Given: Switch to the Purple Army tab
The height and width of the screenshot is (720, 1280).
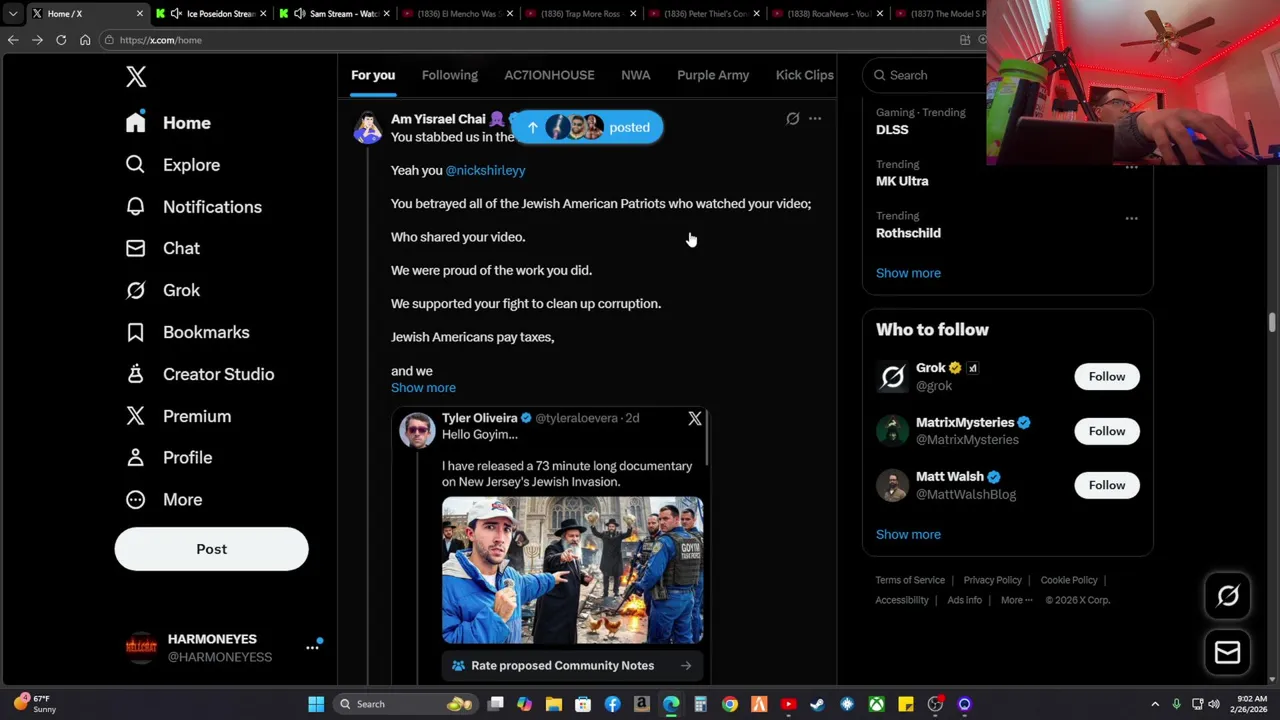Looking at the screenshot, I should coord(713,75).
